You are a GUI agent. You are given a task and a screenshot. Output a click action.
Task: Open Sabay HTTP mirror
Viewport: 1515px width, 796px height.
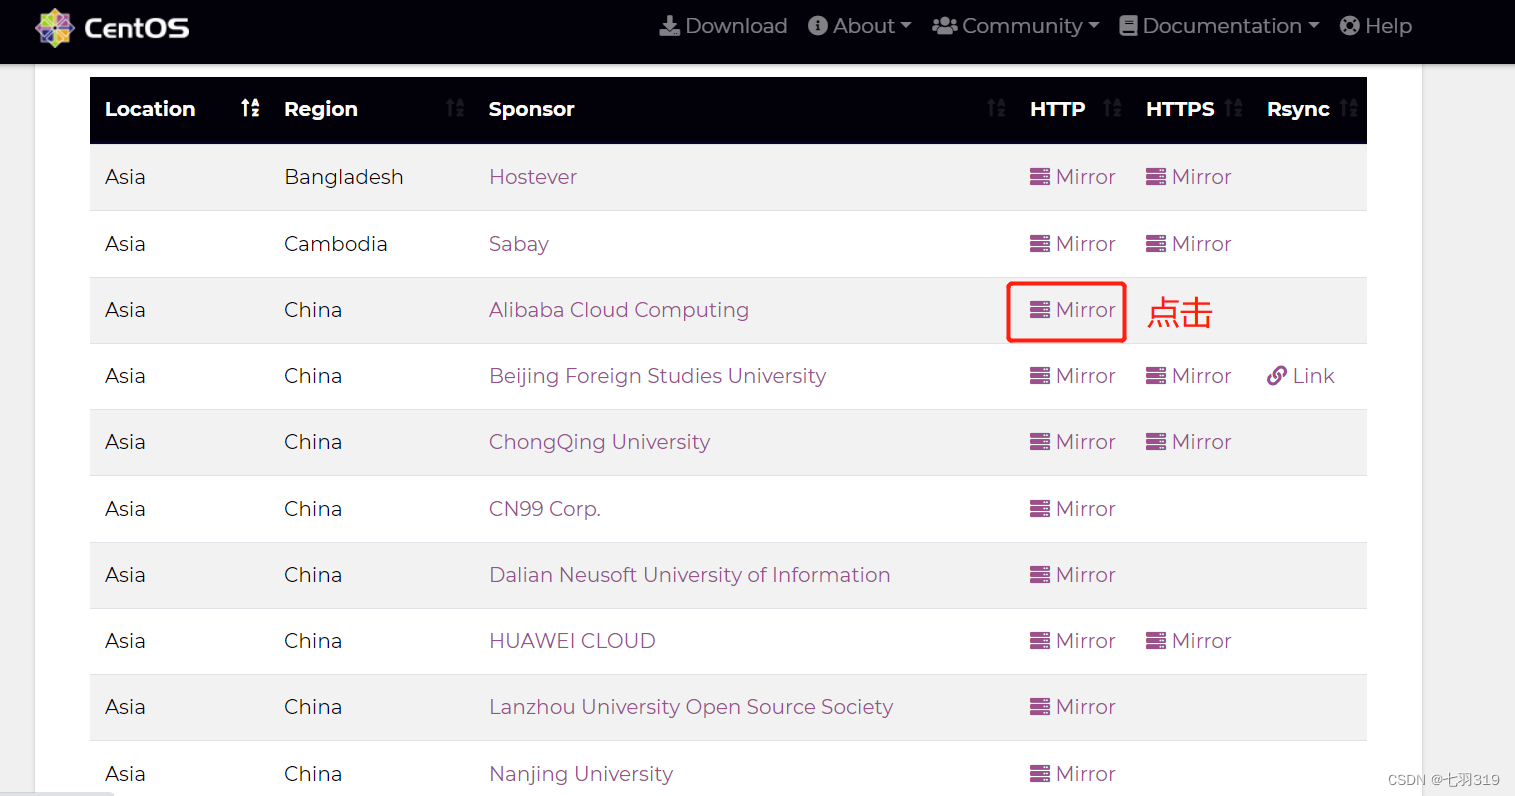coord(1072,244)
